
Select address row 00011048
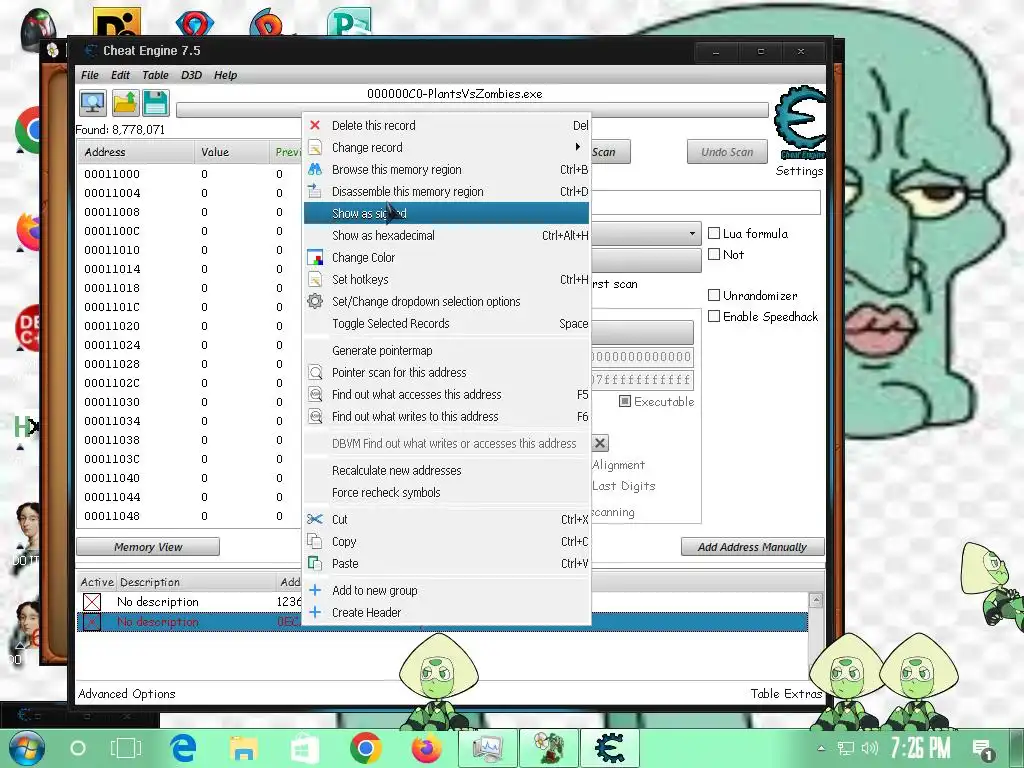tap(188, 515)
